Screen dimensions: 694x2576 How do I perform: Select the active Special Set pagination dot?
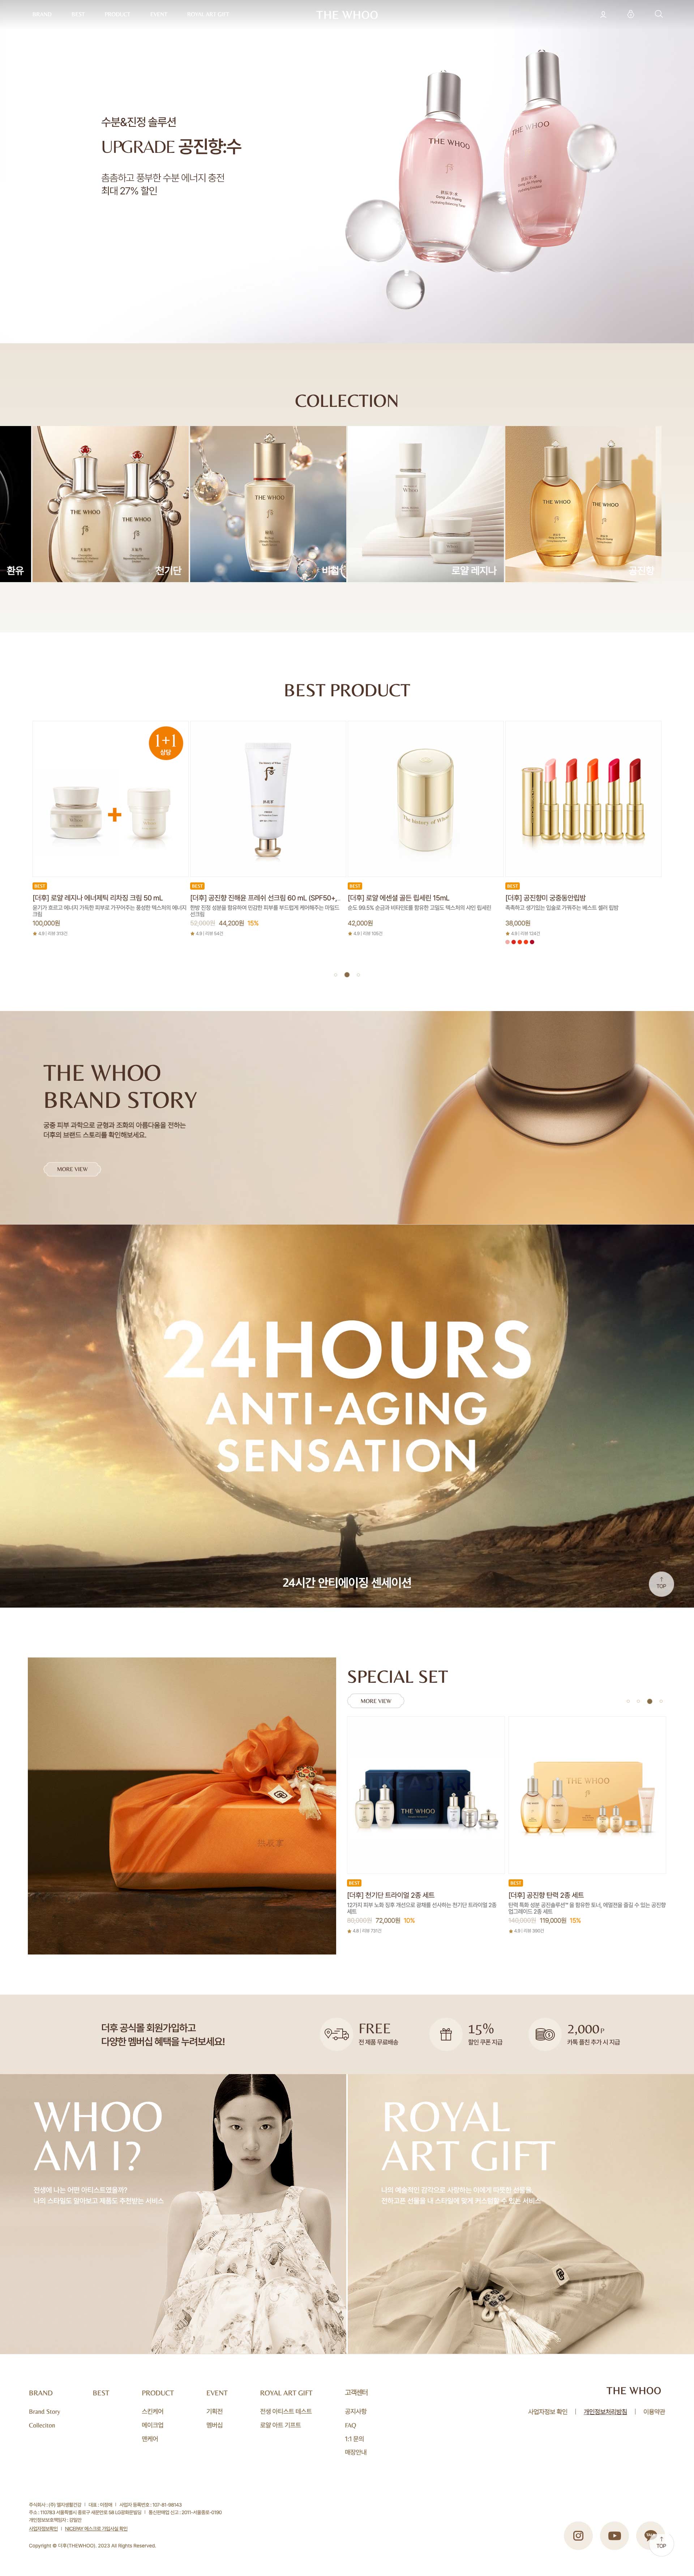(650, 1701)
